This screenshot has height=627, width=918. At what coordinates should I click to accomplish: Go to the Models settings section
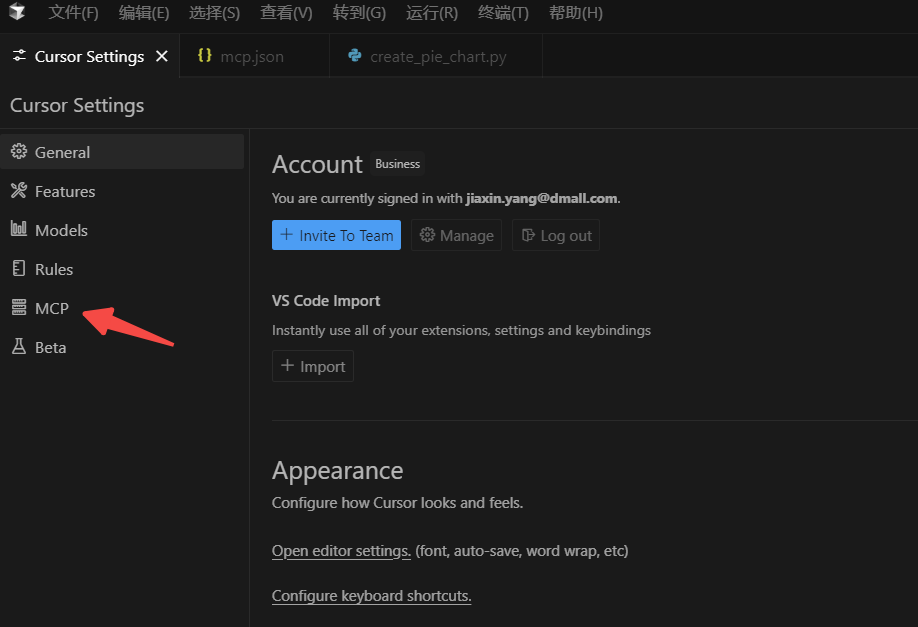click(122, 230)
